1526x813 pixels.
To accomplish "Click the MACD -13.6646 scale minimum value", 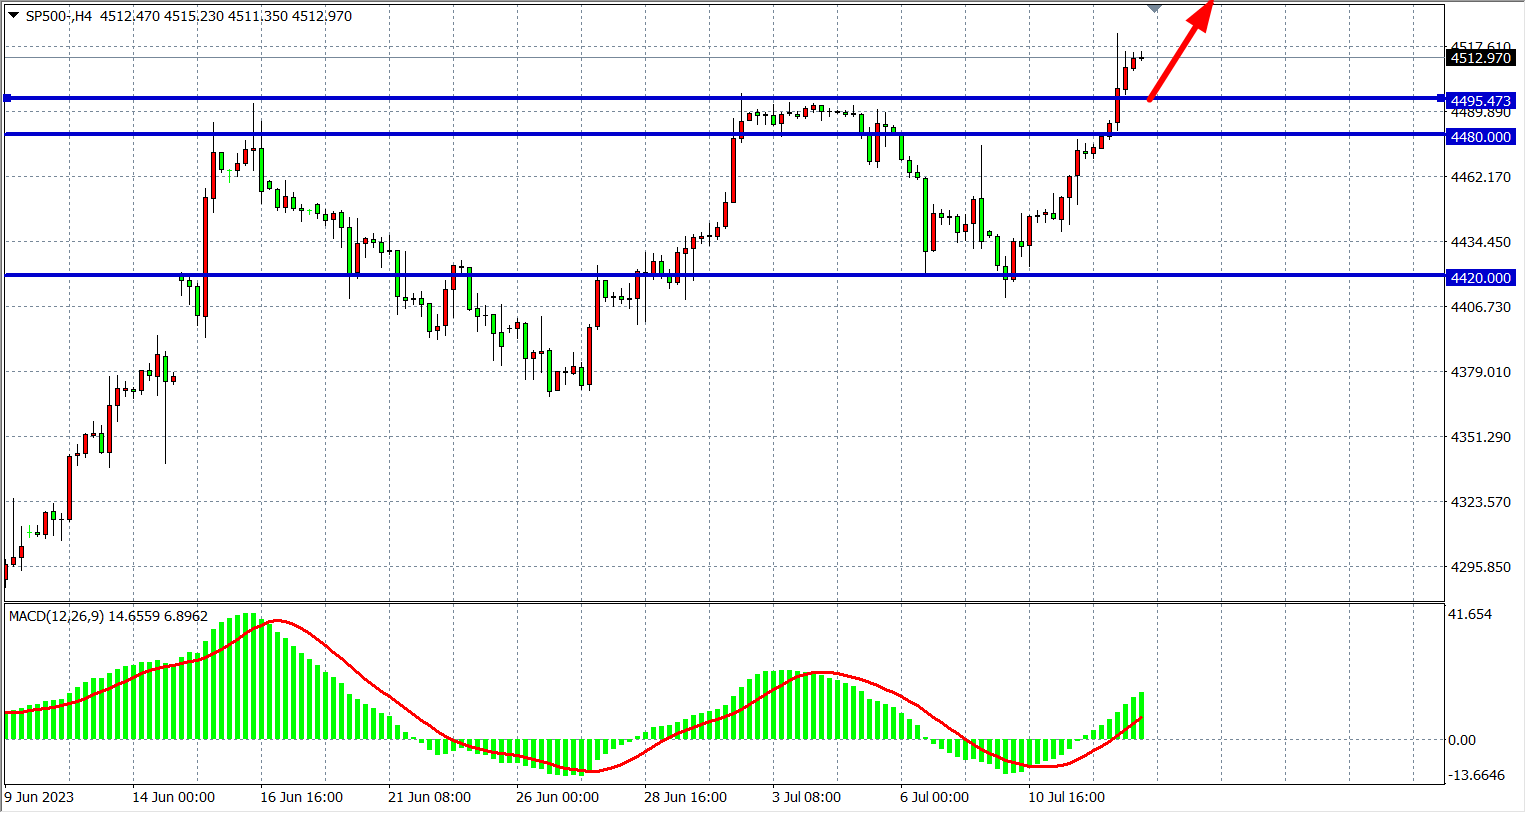I will 1476,775.
